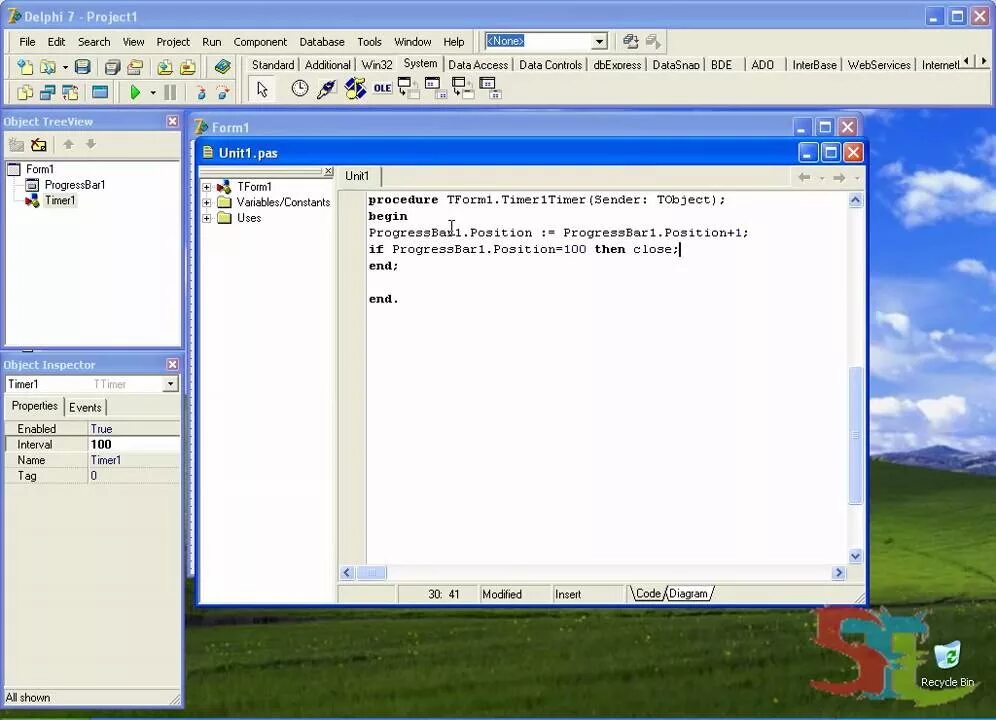This screenshot has width=996, height=720.
Task: Expand Uses node in code explorer
Action: (x=206, y=218)
